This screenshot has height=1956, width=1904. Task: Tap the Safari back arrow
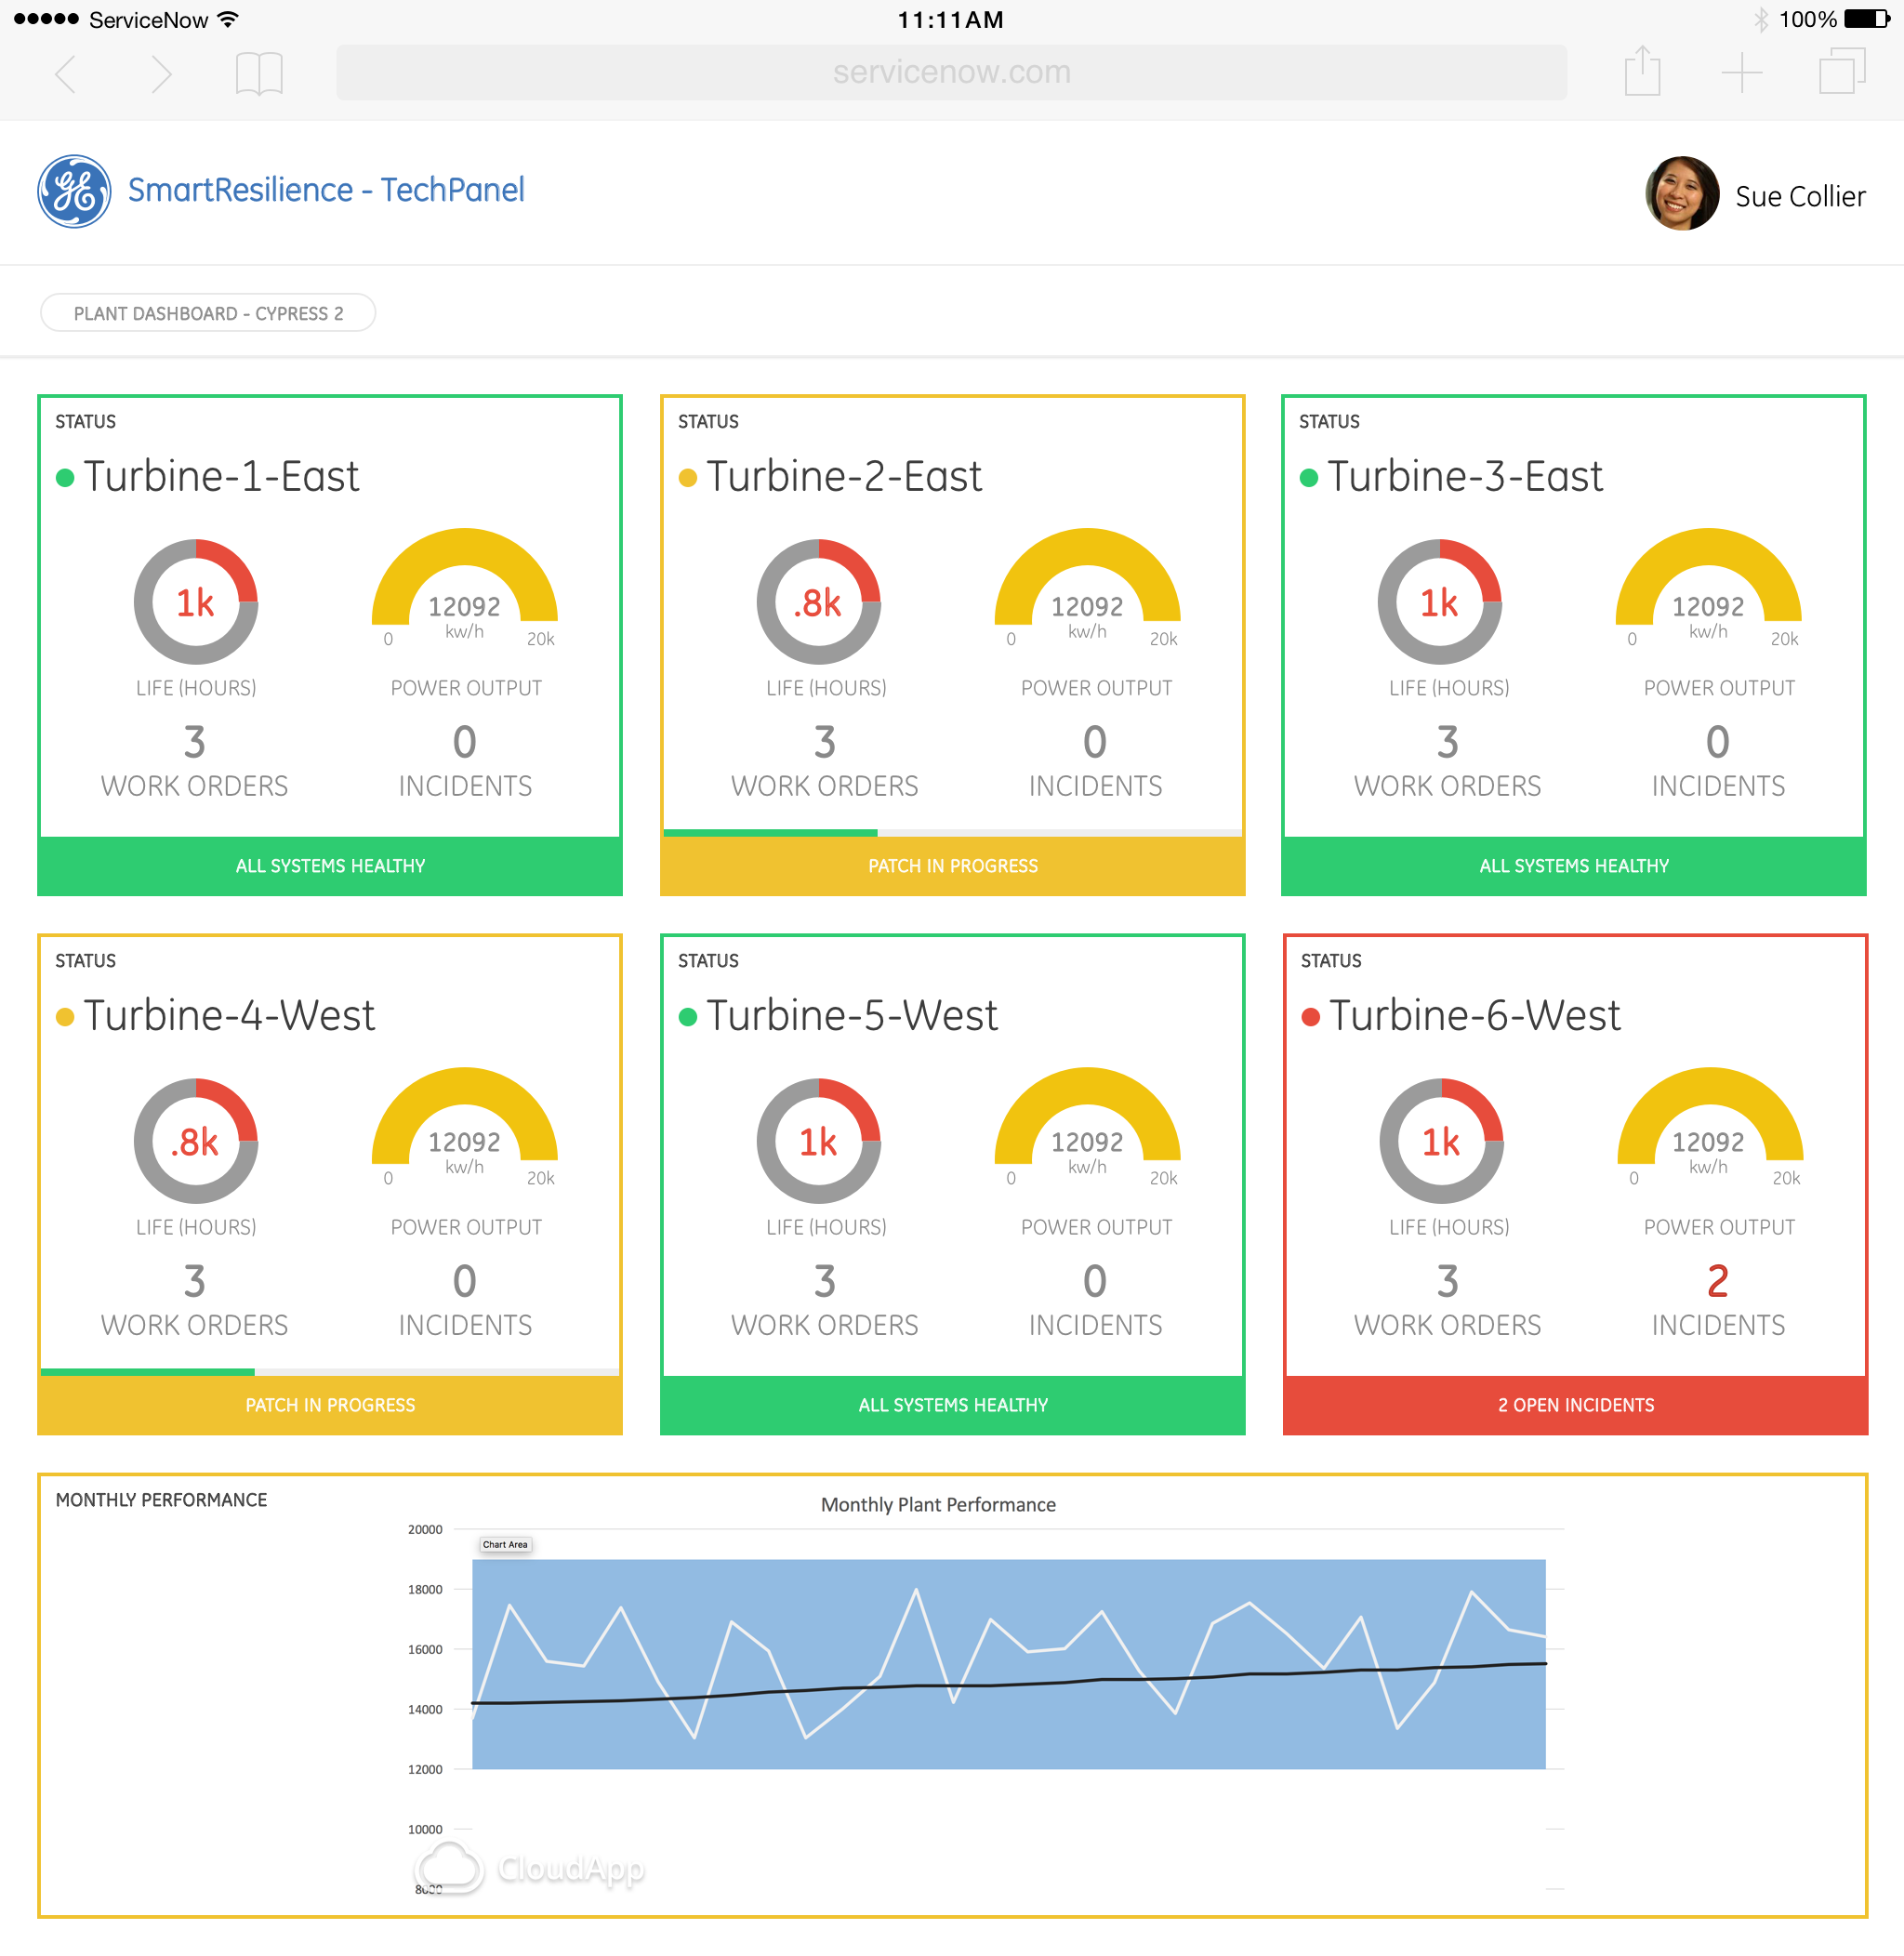tap(66, 73)
